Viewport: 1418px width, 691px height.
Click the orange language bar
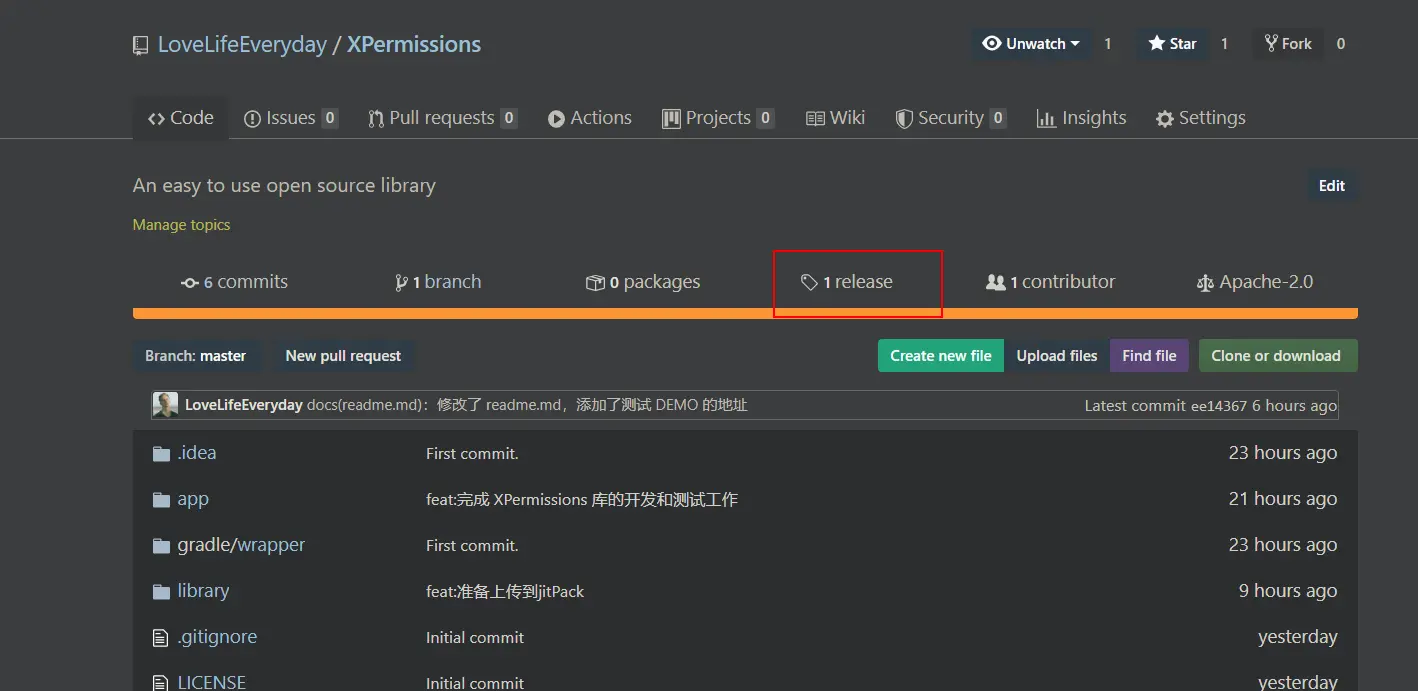click(745, 314)
